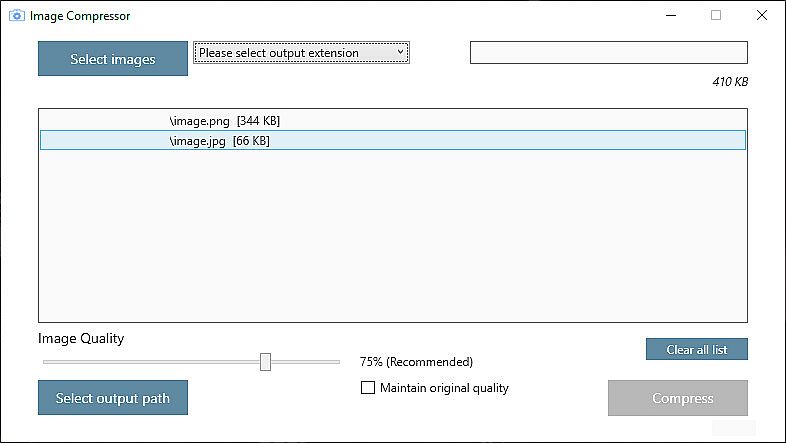This screenshot has height=443, width=786.
Task: Click the 75% (Recommended) quality label
Action: point(416,362)
